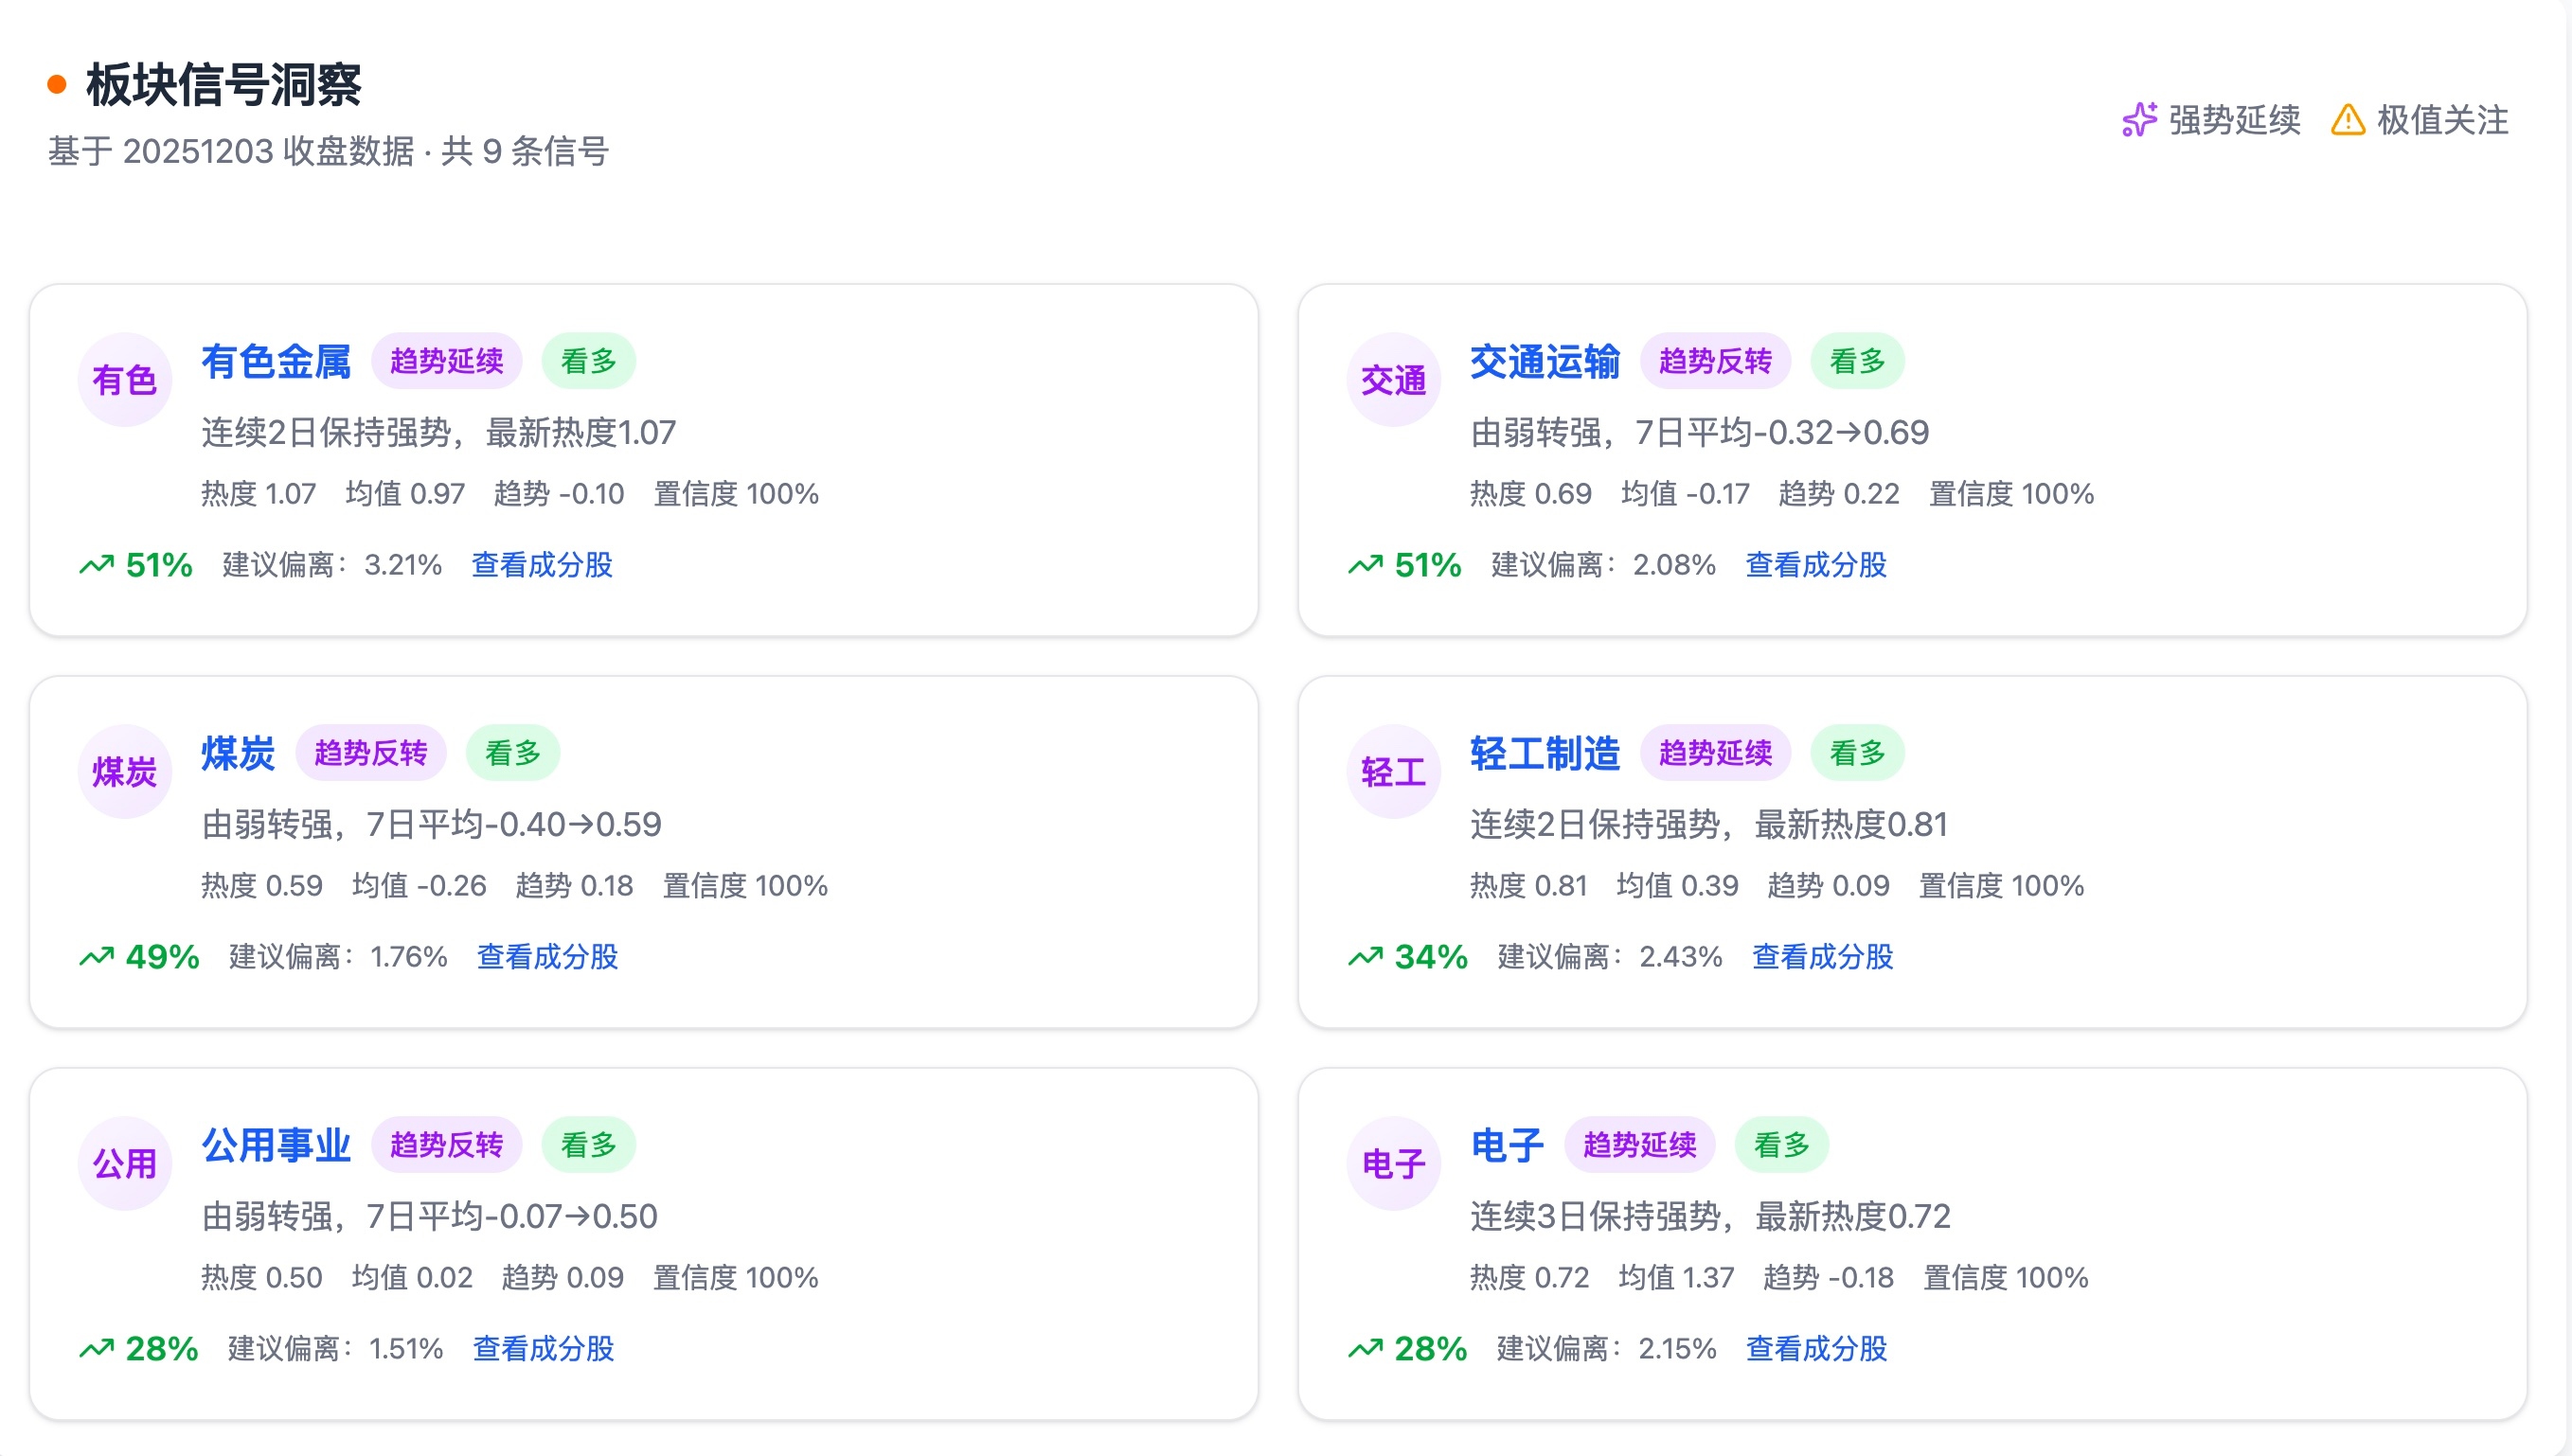
Task: Click the 极值关注 warning triangle icon
Action: point(2347,120)
